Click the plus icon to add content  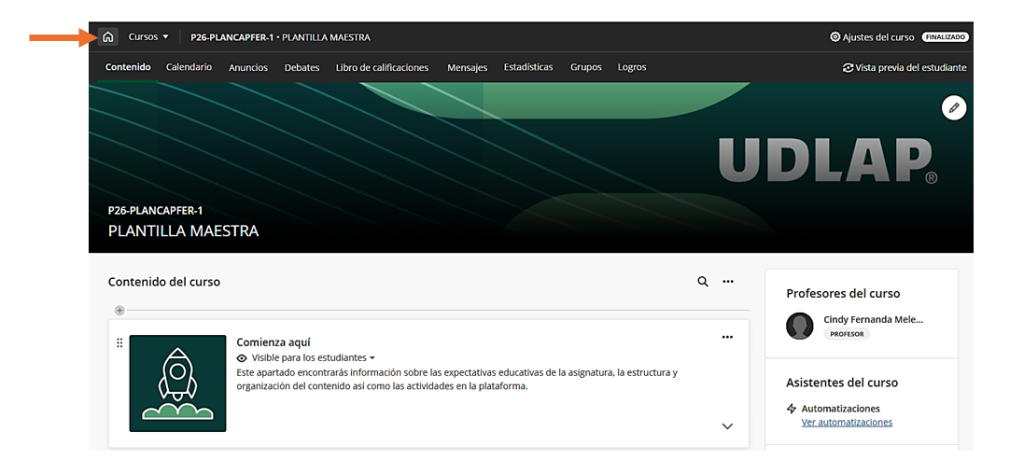point(120,310)
